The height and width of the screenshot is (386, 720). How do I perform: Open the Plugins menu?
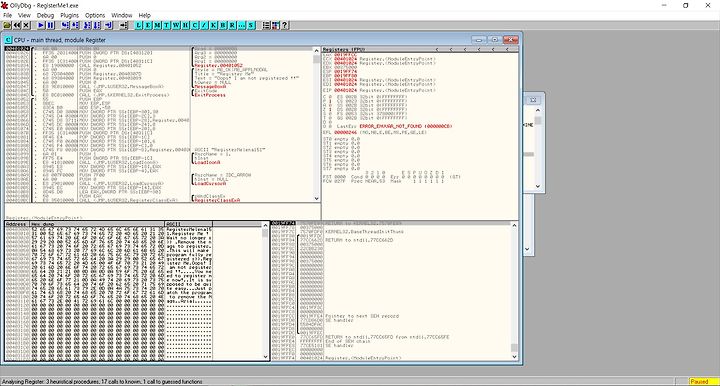coord(70,15)
